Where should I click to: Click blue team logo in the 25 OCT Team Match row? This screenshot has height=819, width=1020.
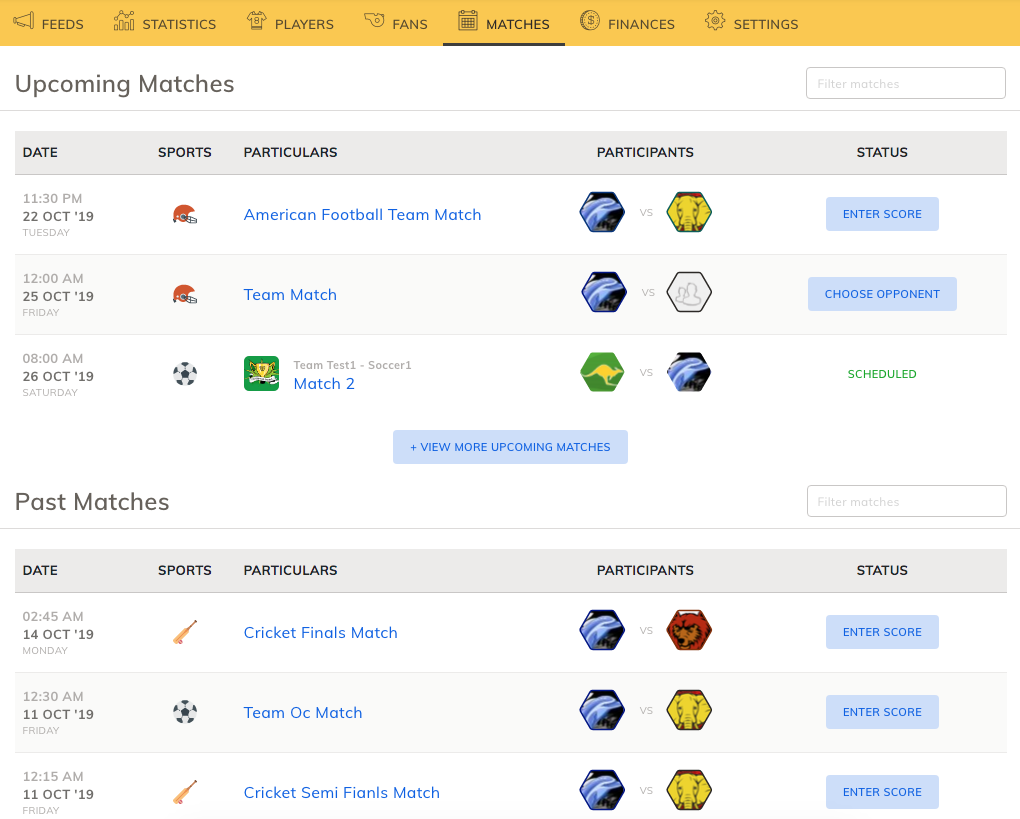point(604,292)
